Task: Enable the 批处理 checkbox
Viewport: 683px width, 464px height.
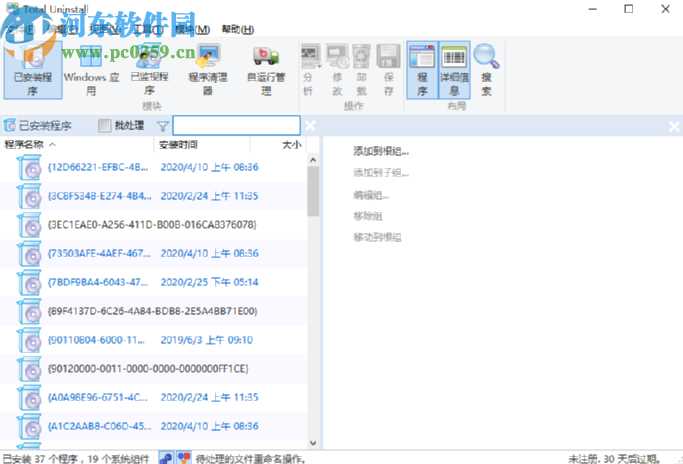Action: pyautogui.click(x=105, y=126)
